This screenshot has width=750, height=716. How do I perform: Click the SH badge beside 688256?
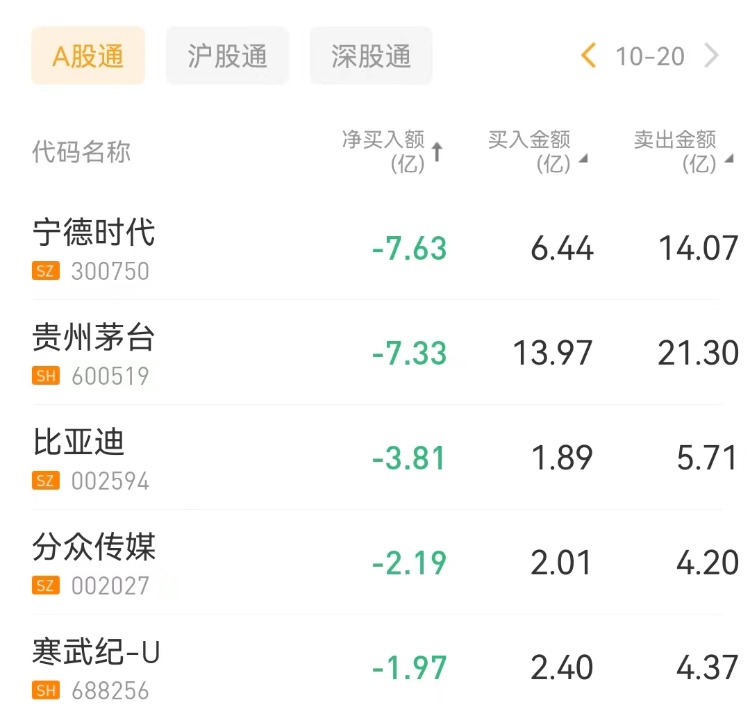[x=46, y=691]
